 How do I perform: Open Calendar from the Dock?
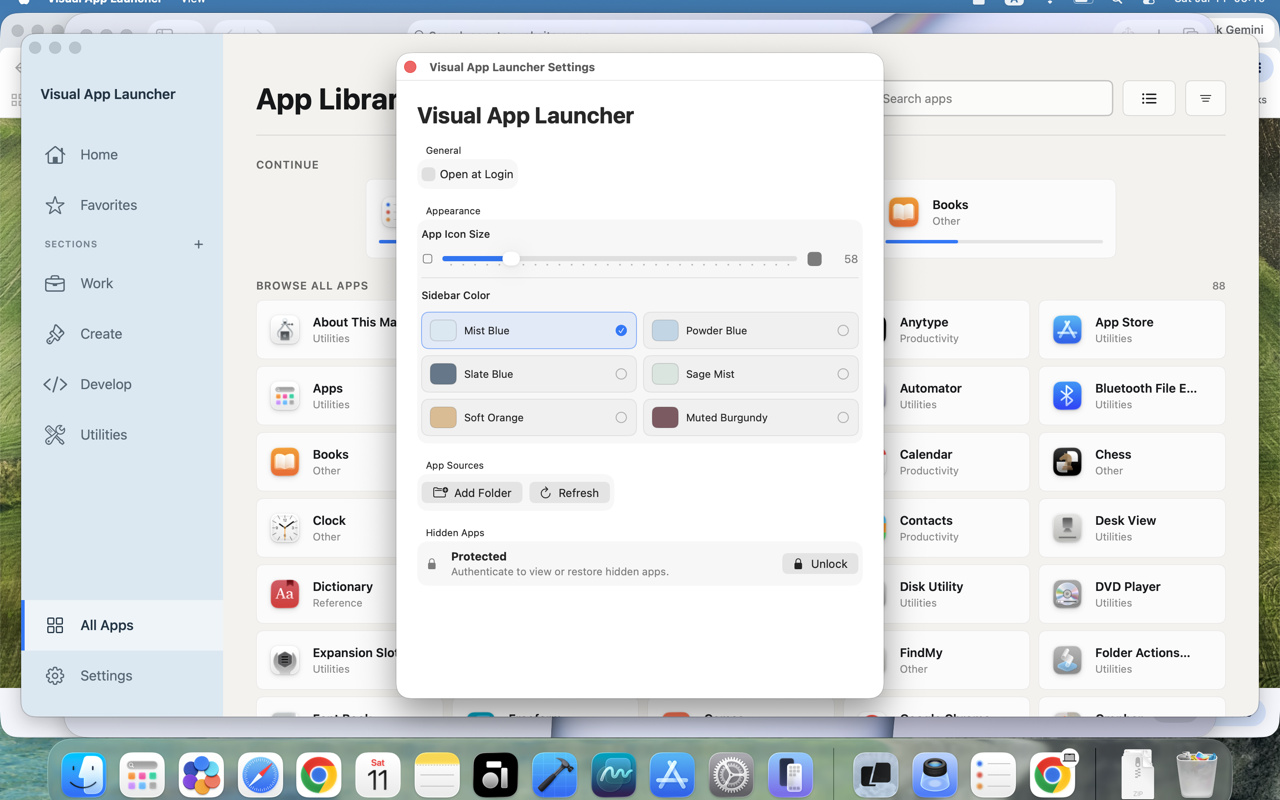coord(378,775)
